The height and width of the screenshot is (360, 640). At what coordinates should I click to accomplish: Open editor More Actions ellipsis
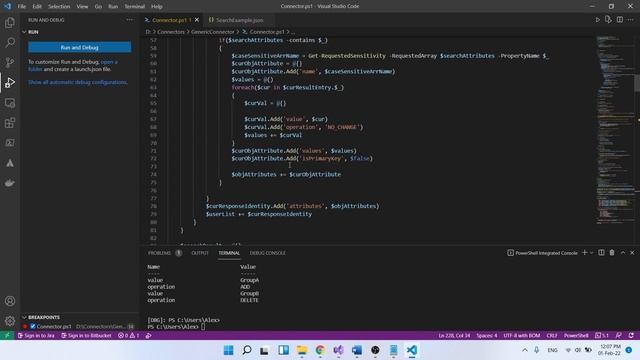pos(631,20)
